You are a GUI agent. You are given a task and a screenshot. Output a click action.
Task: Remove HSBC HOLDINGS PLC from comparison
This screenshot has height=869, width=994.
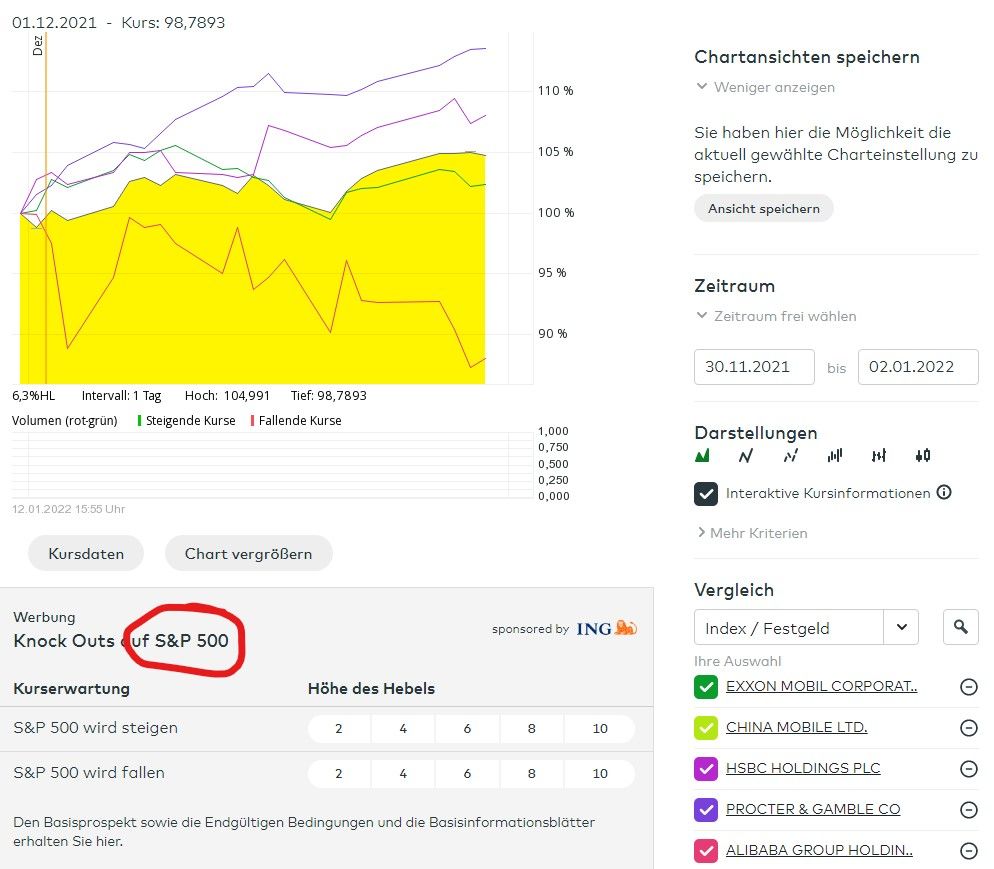[968, 769]
